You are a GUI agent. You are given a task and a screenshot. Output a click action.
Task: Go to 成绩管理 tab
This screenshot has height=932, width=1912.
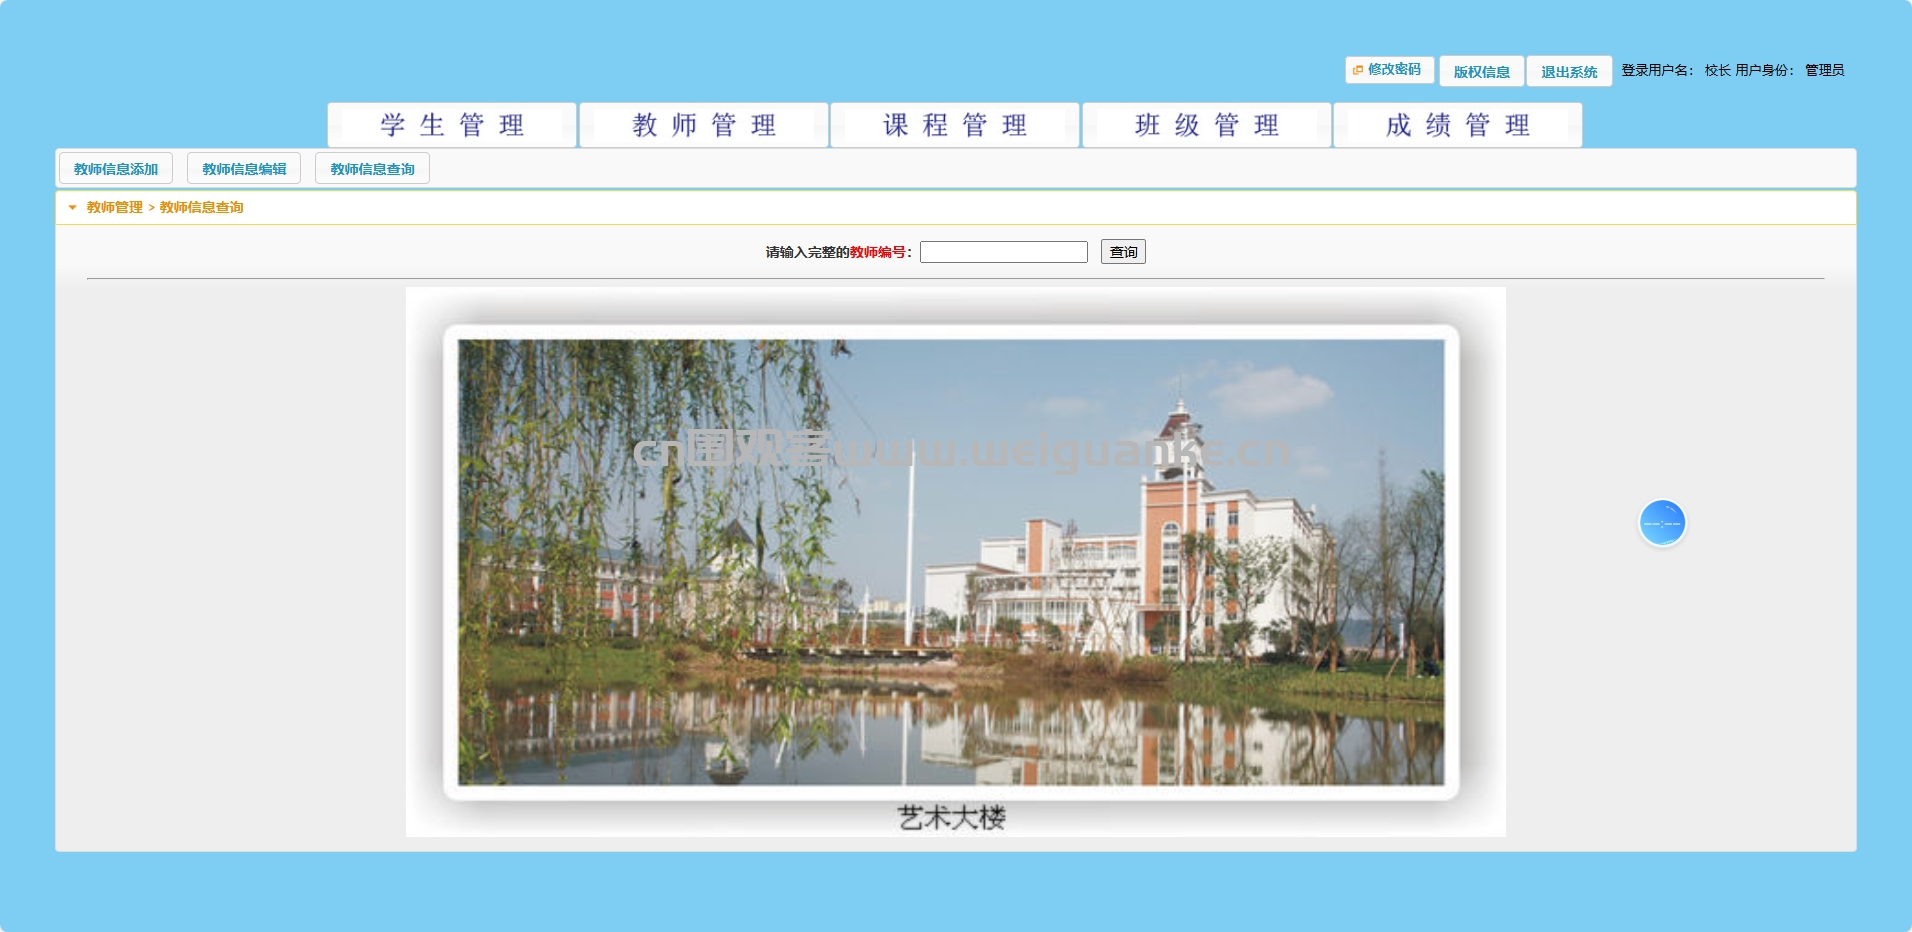tap(1458, 125)
